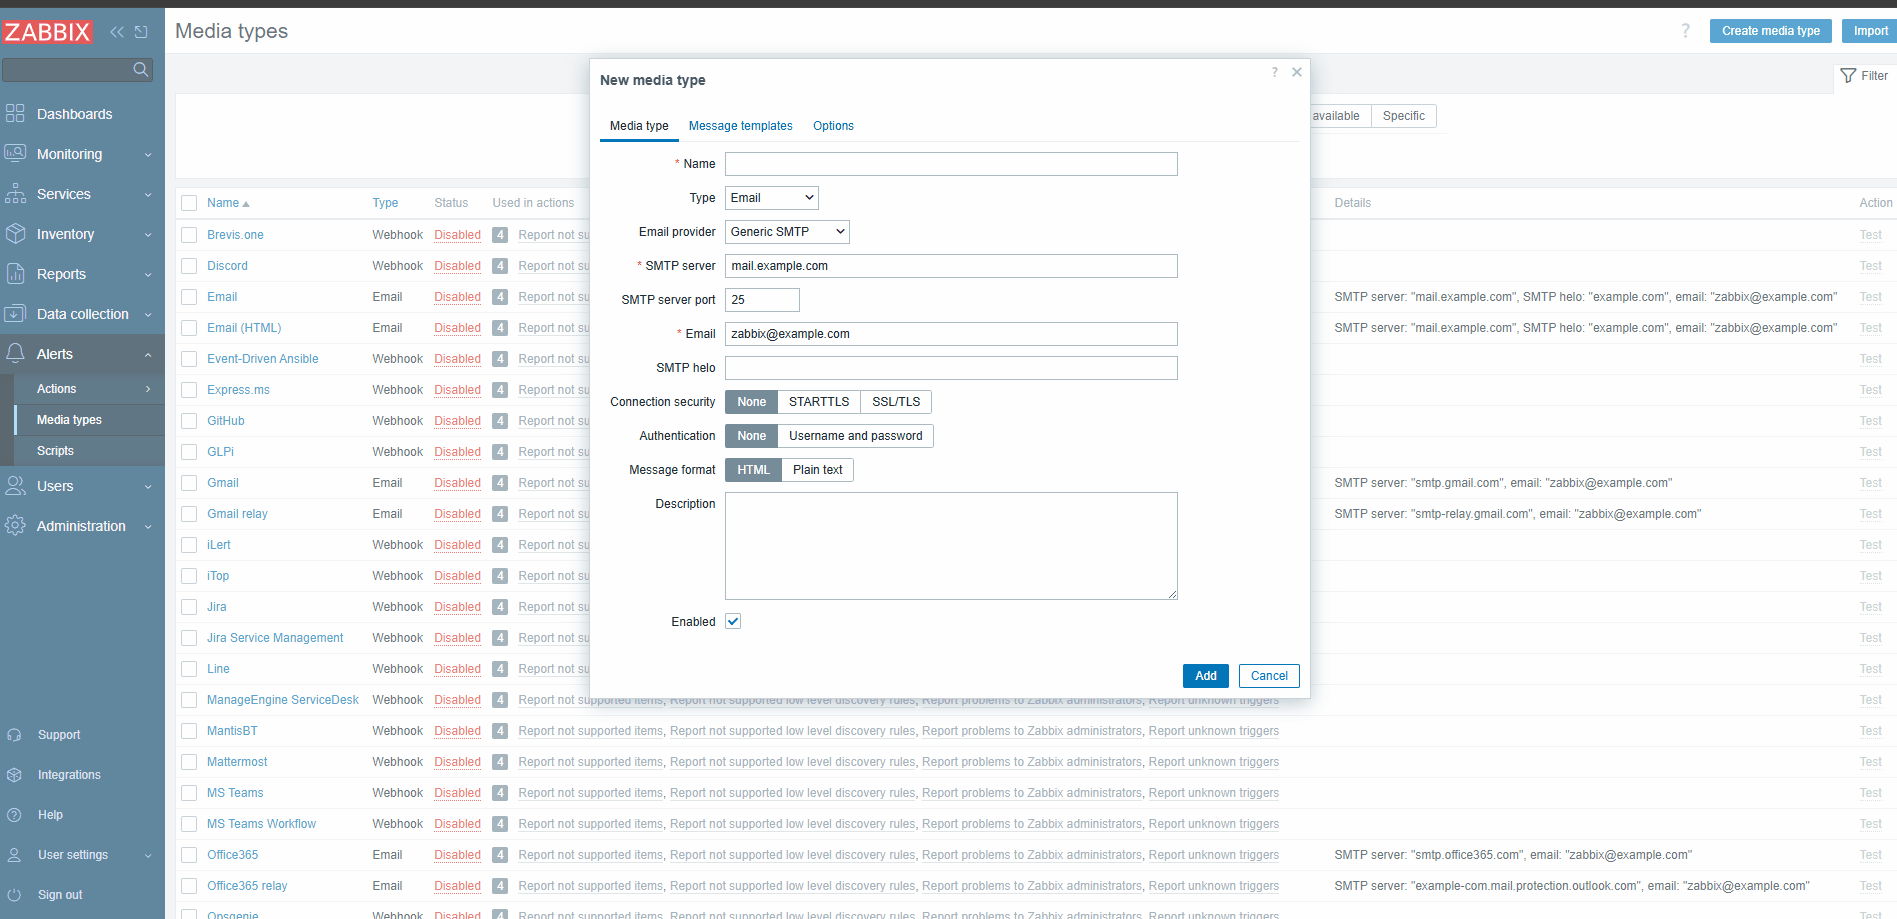Open the Type dropdown showing Email
This screenshot has width=1897, height=919.
(x=772, y=198)
